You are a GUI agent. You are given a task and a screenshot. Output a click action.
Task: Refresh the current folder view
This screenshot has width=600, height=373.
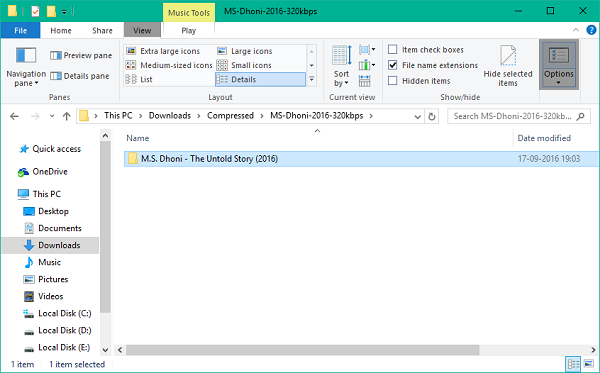(x=432, y=116)
